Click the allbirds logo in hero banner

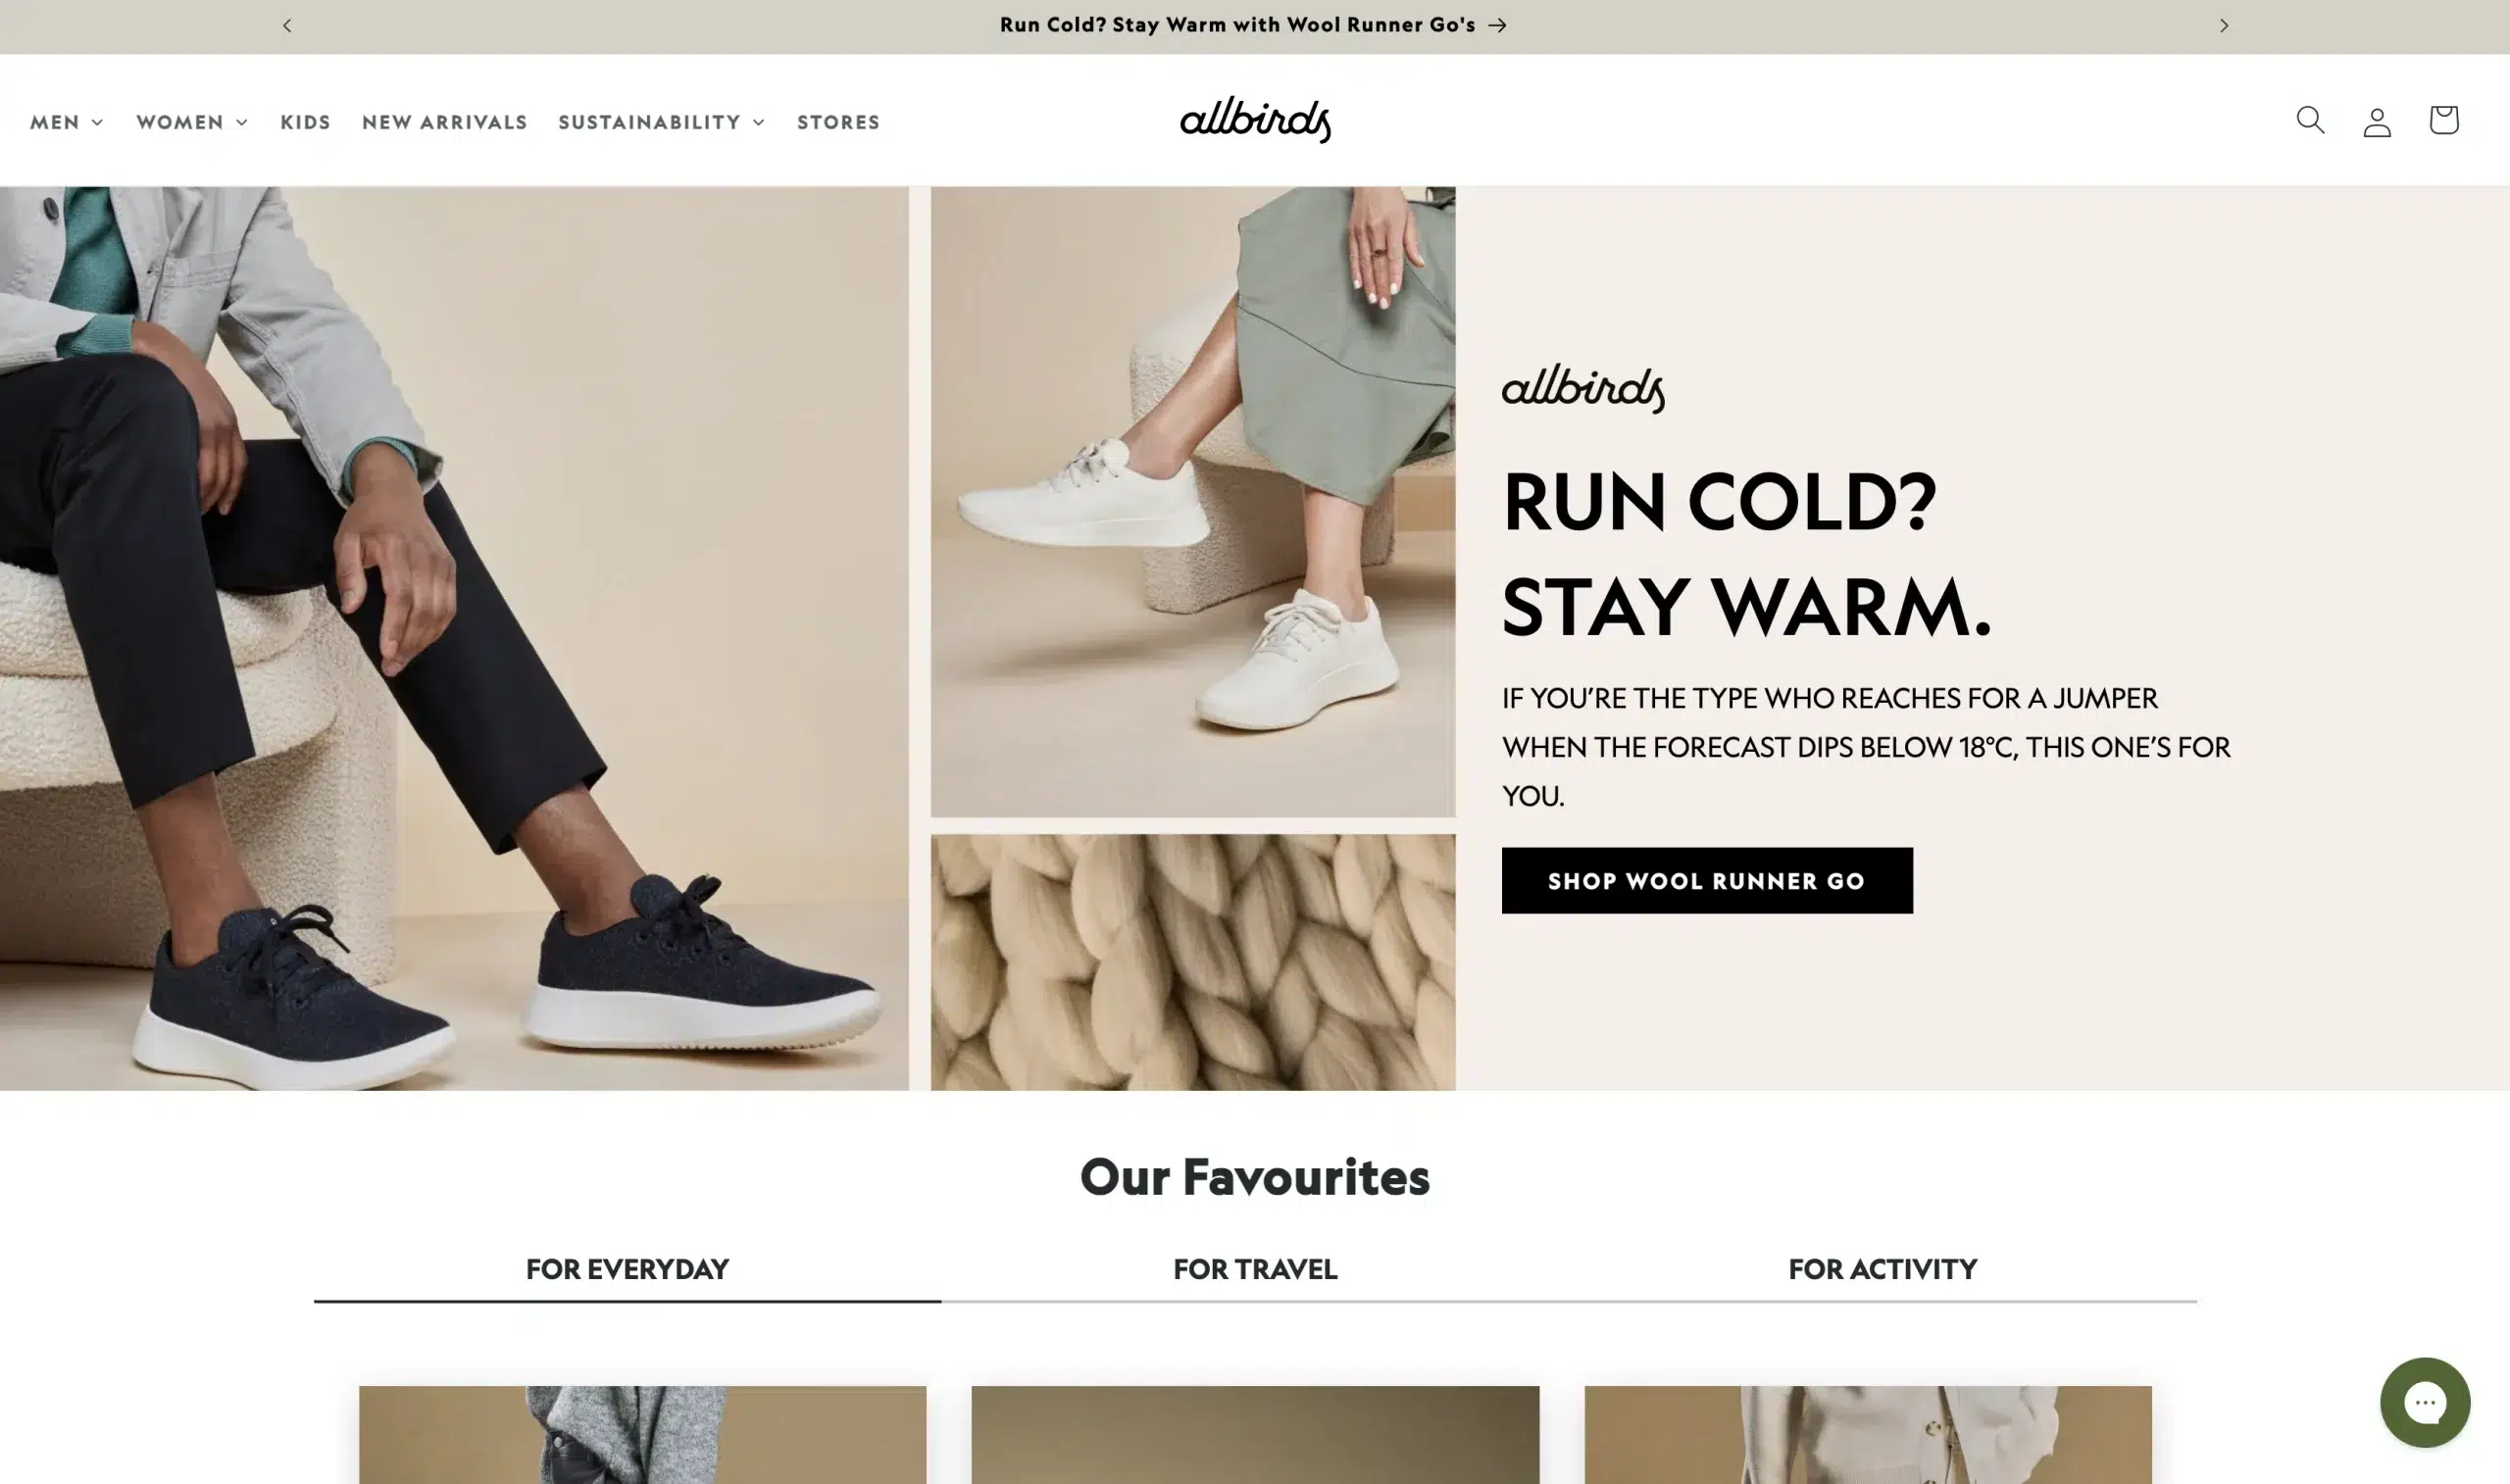1583,388
